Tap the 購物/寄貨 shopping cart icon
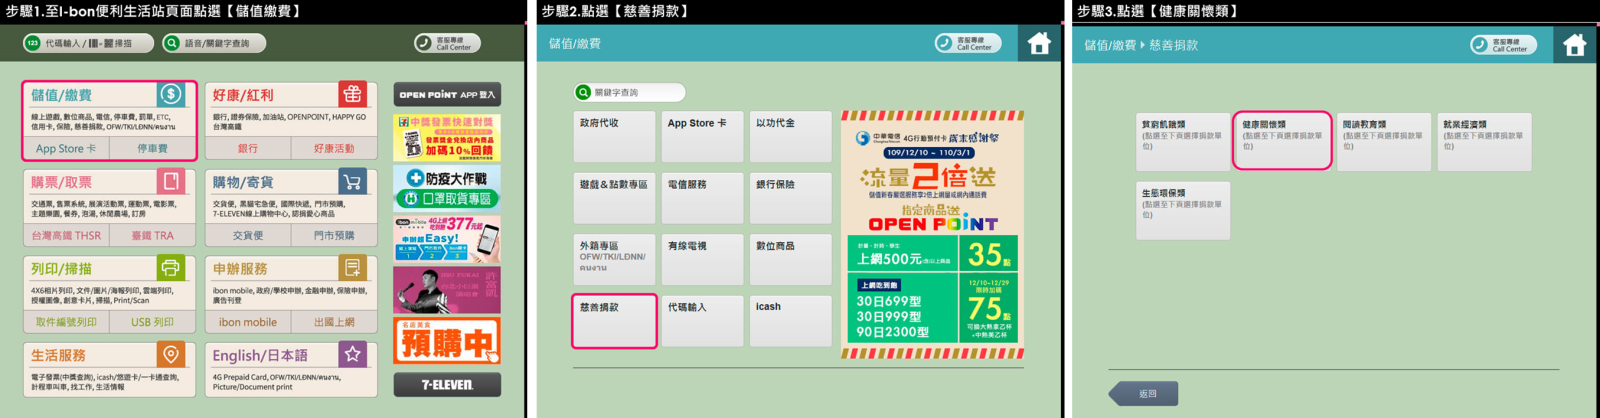The height and width of the screenshot is (418, 1600). (352, 181)
